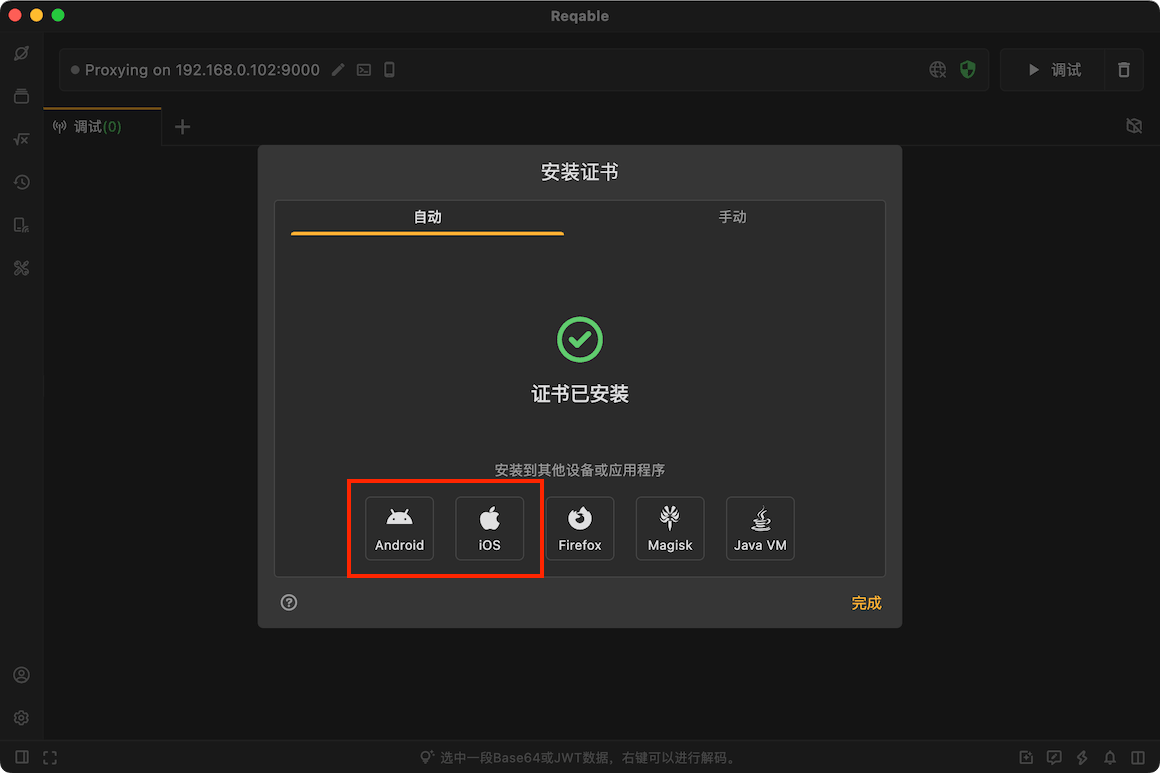This screenshot has width=1160, height=773.
Task: Open the green SSL shield icon
Action: (967, 70)
